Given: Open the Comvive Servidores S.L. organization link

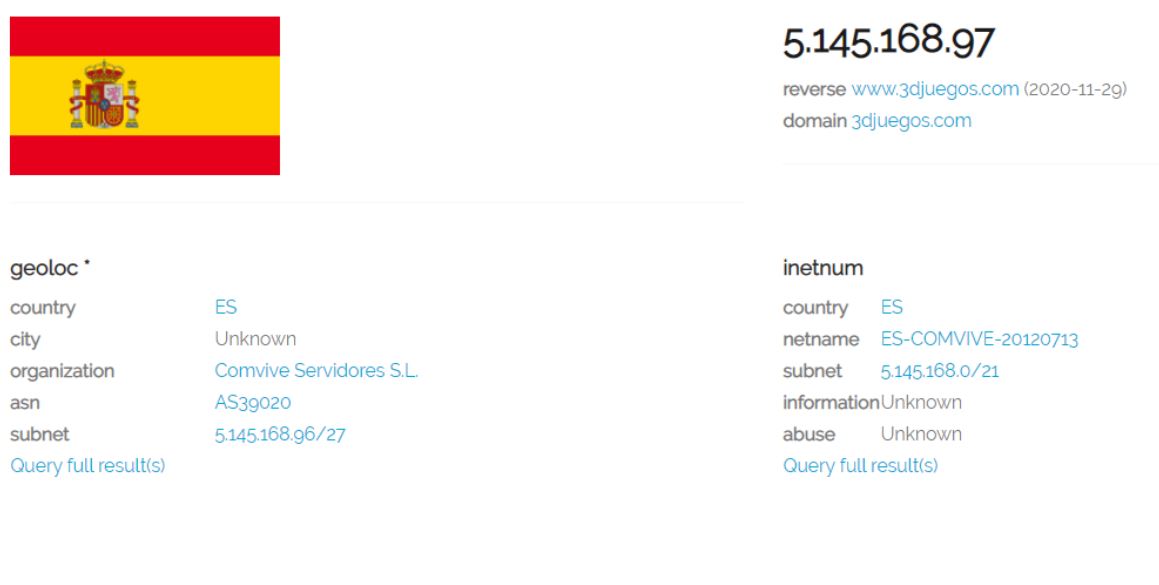Looking at the screenshot, I should (316, 371).
